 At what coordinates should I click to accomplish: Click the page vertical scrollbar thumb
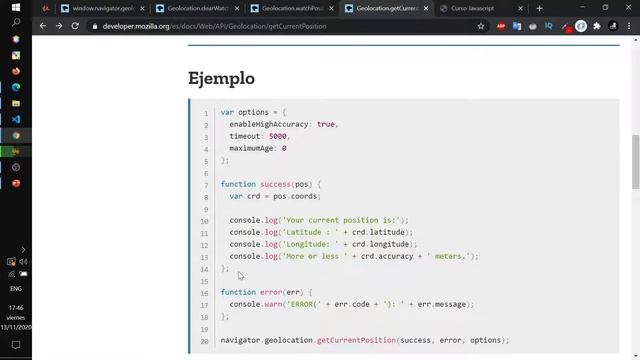tap(636, 162)
